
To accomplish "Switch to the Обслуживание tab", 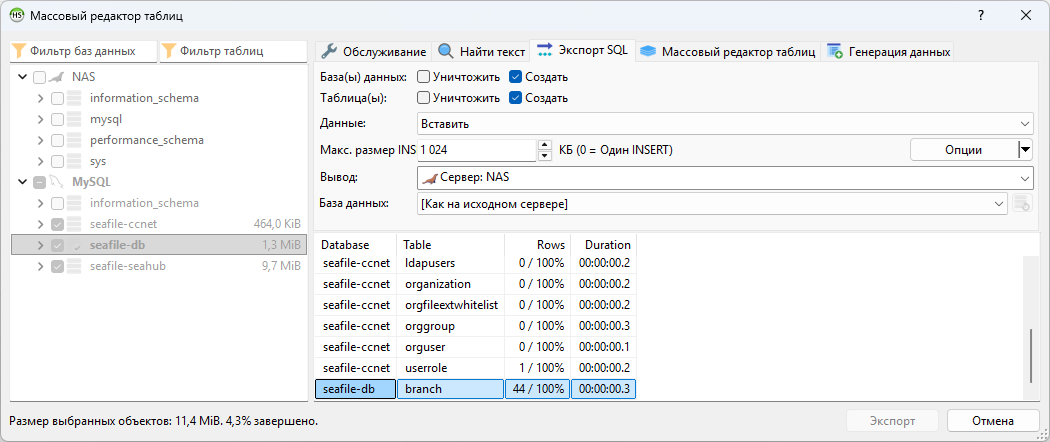I will (x=374, y=52).
